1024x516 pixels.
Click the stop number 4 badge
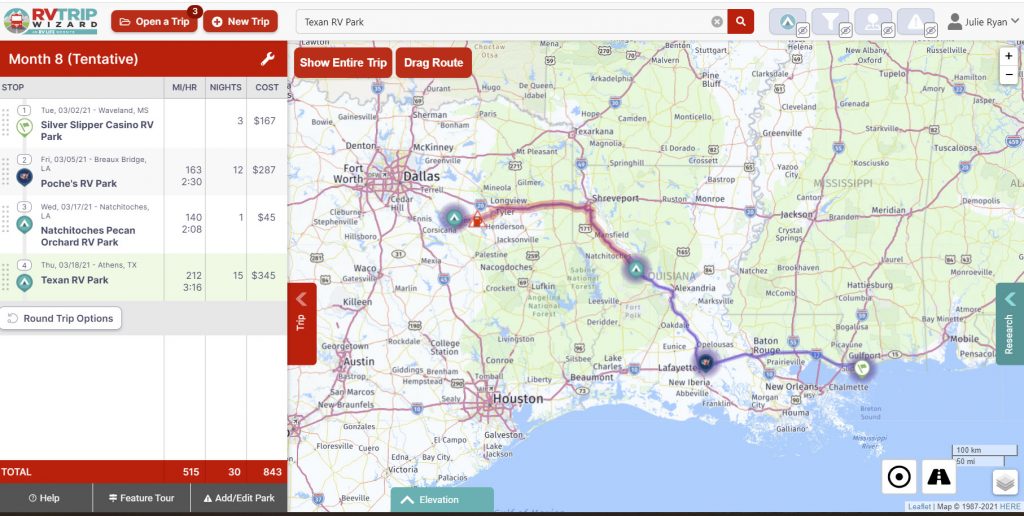point(24,265)
